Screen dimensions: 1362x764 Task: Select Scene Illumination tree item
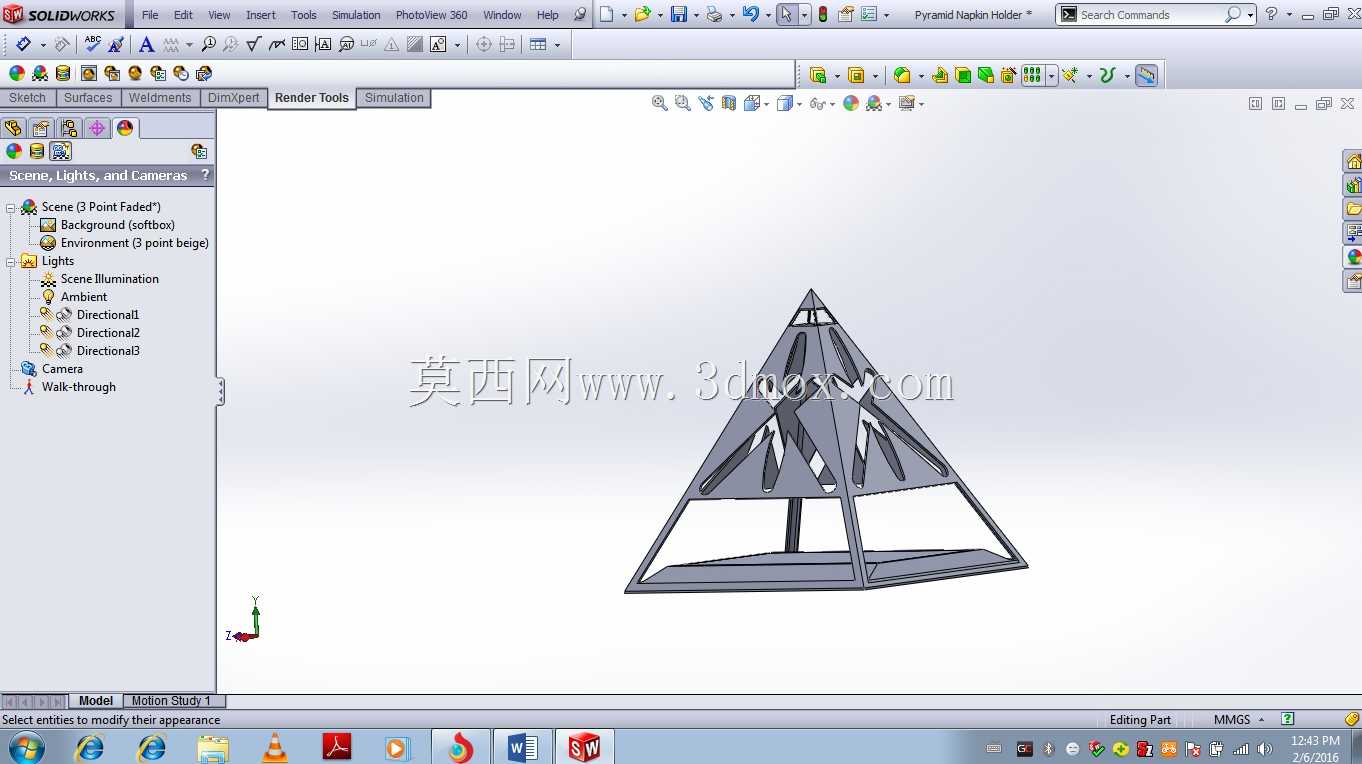[110, 279]
